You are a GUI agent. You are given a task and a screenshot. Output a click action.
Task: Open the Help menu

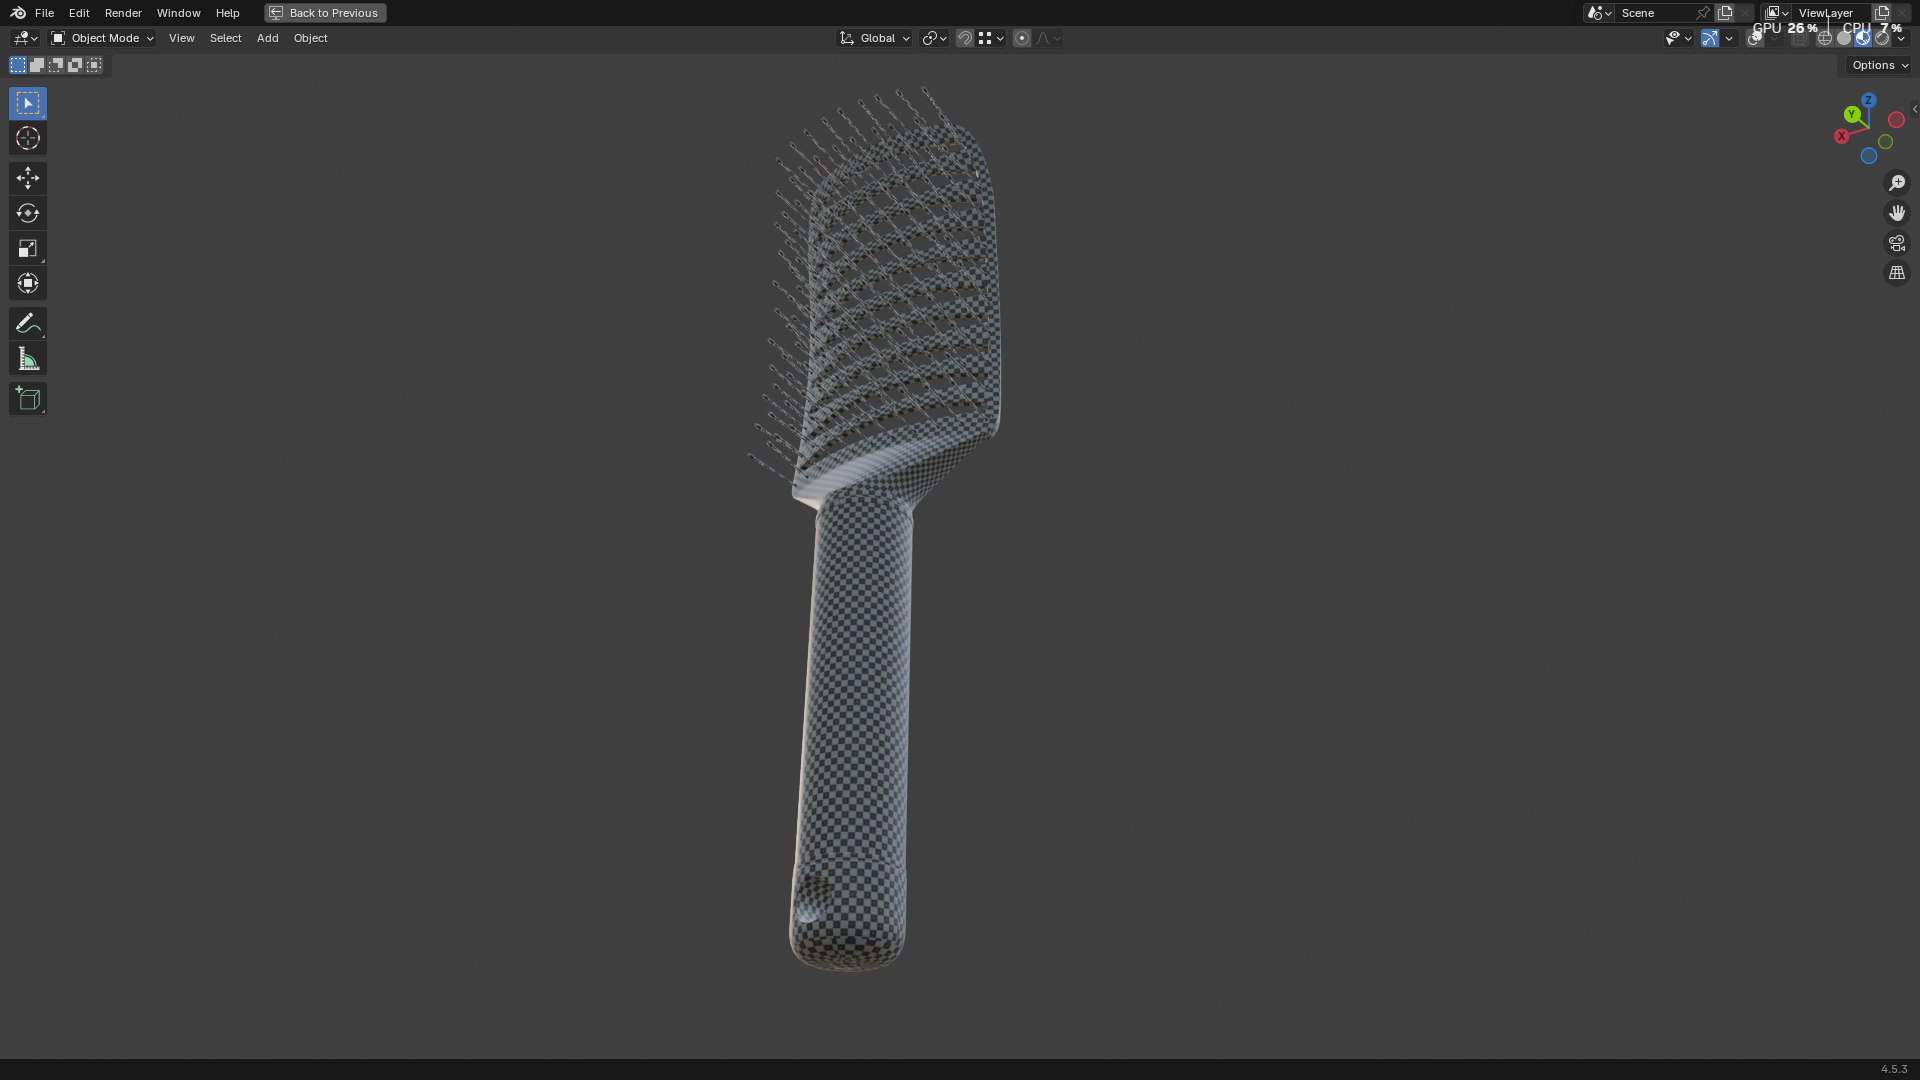click(227, 13)
